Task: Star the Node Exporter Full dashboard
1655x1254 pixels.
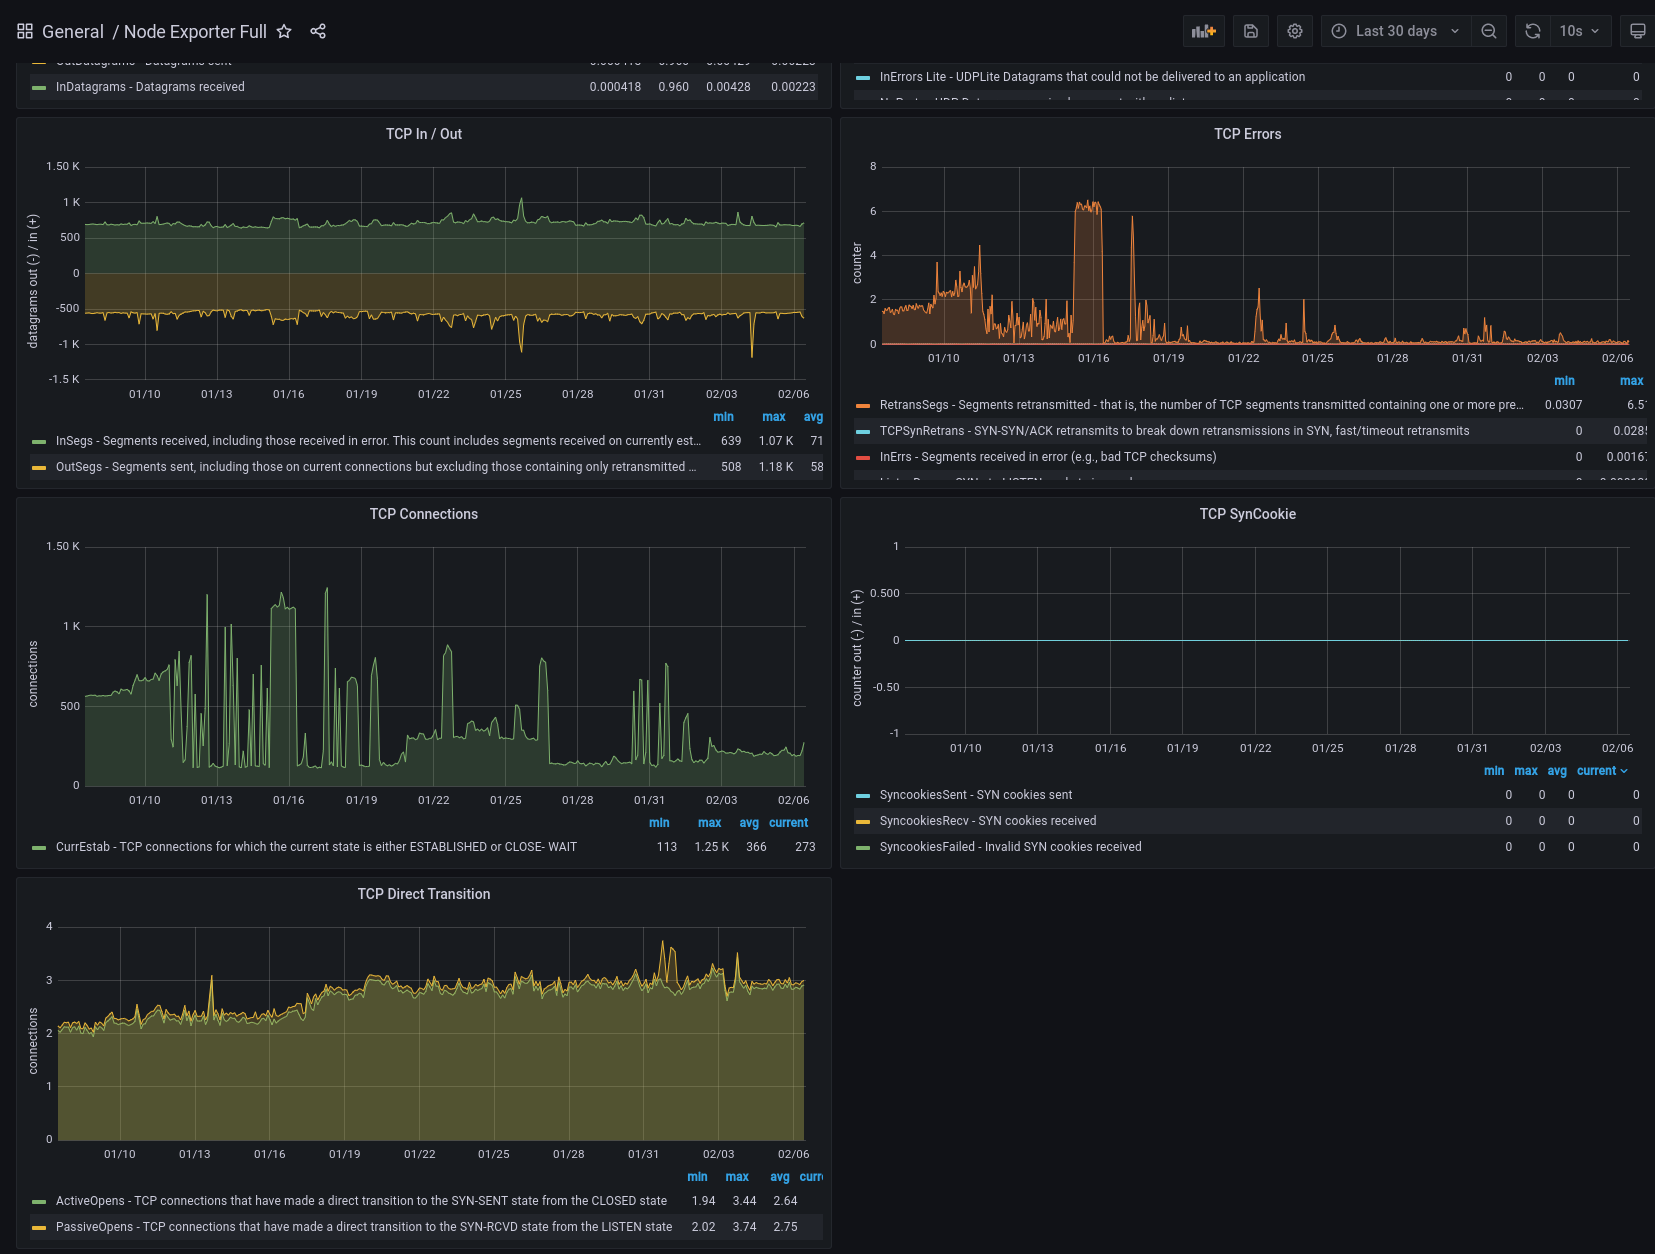Action: 284,31
